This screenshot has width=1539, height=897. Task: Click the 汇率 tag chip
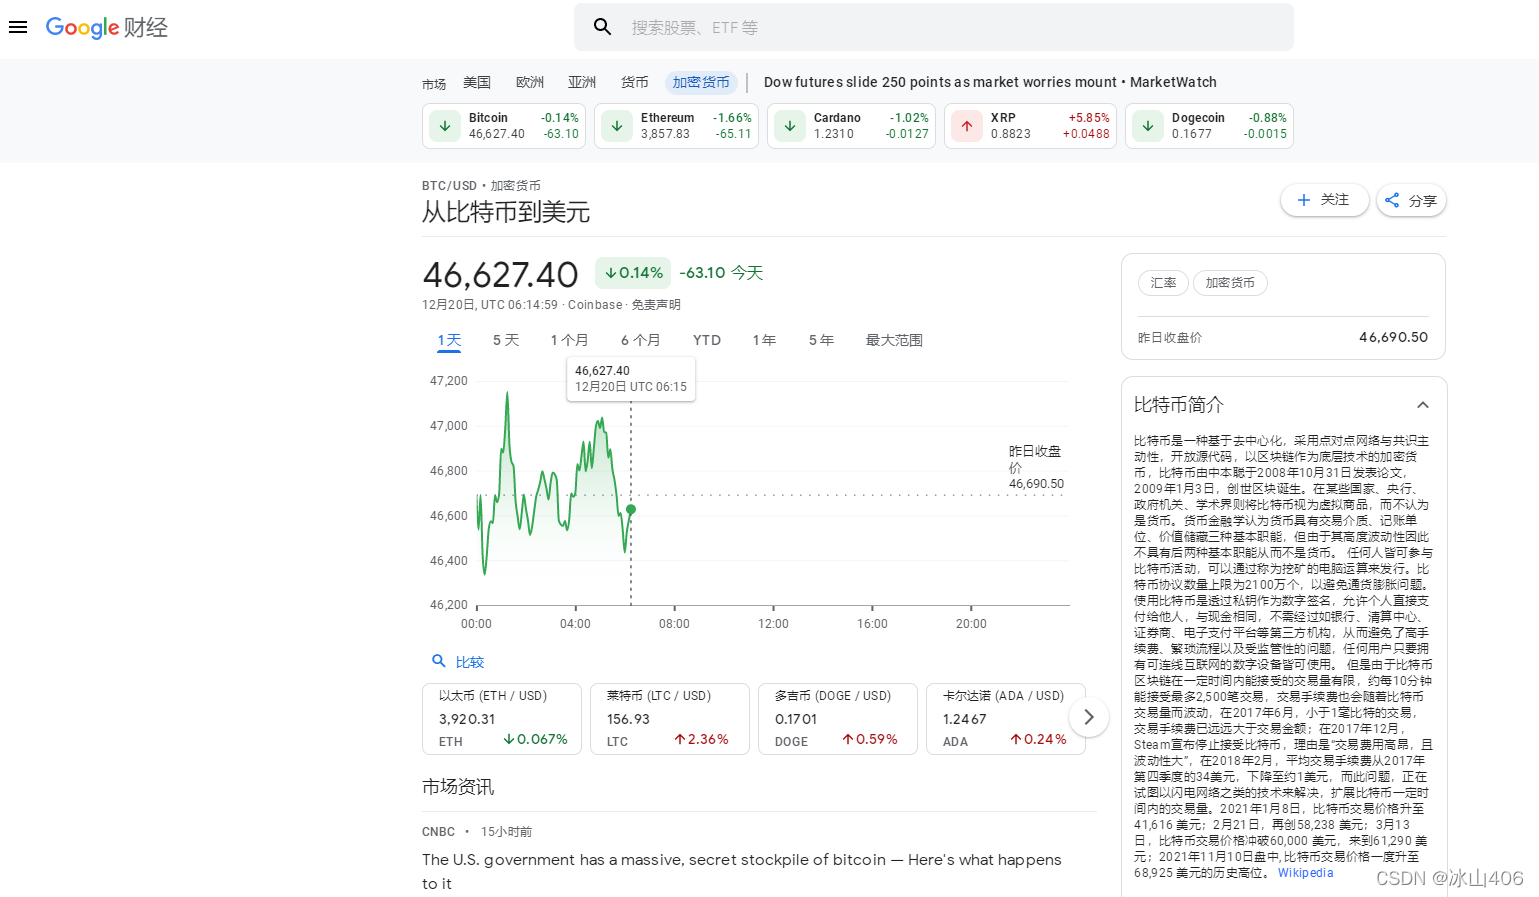point(1163,283)
